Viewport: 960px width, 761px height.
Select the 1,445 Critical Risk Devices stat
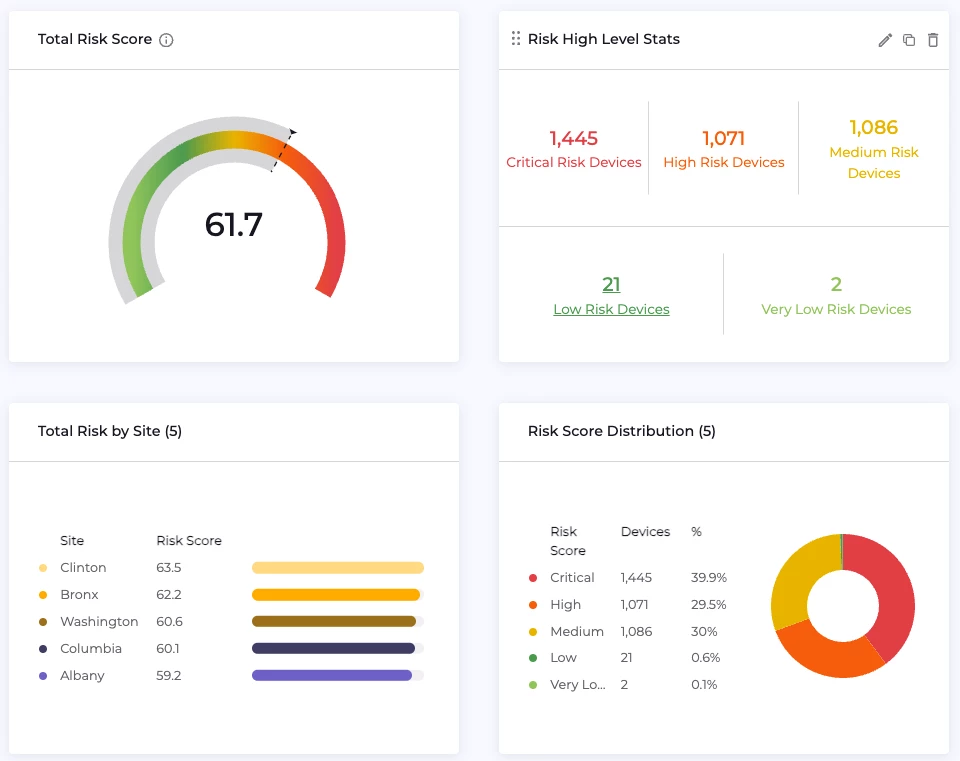click(x=574, y=139)
